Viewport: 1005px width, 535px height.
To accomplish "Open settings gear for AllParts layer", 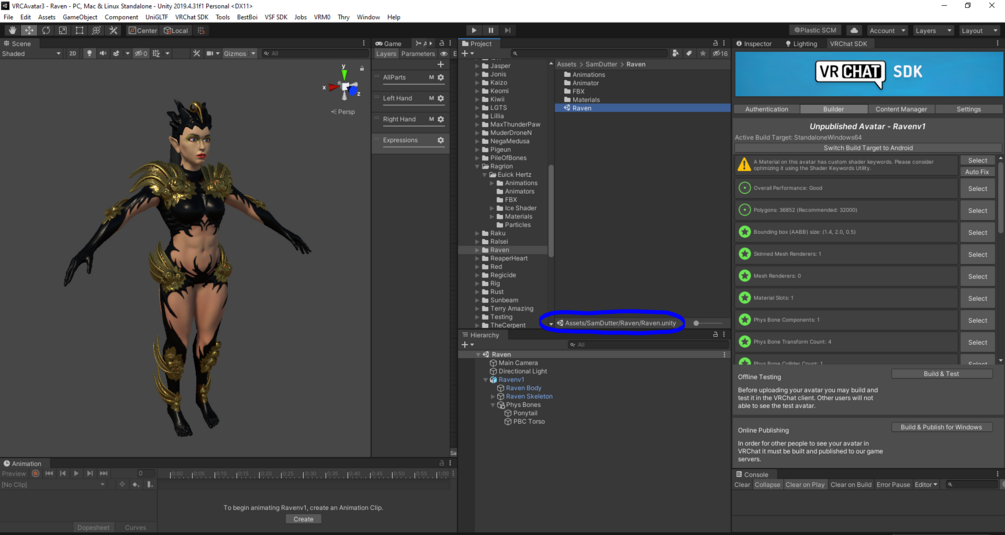I will tap(440, 78).
